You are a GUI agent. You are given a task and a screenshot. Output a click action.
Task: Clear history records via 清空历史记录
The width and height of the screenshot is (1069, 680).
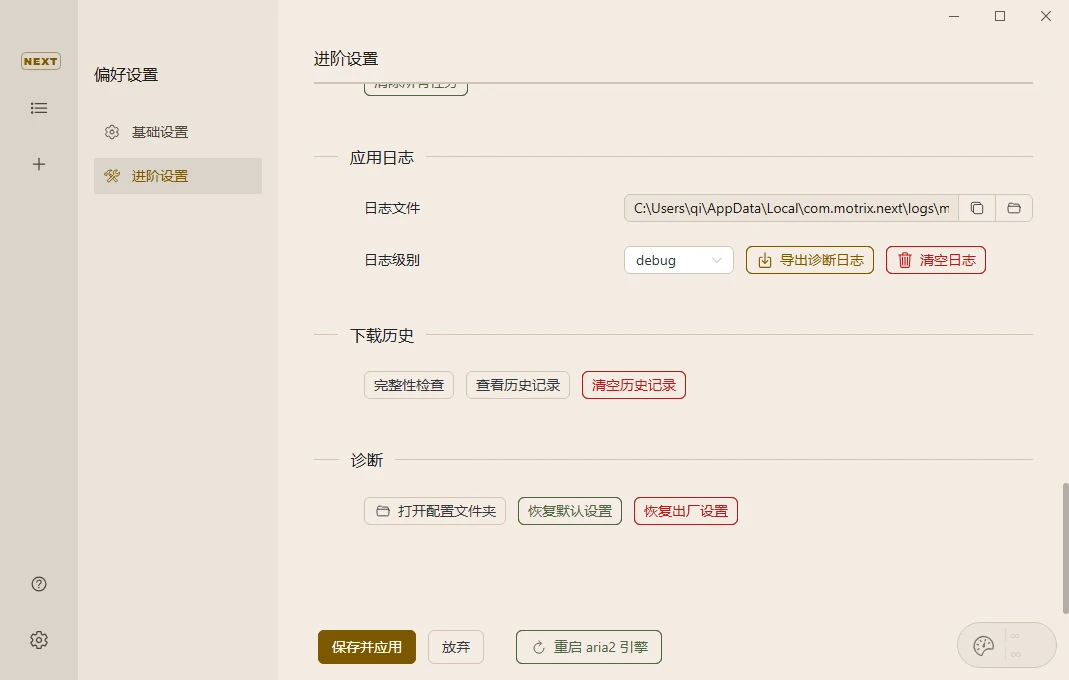[633, 385]
